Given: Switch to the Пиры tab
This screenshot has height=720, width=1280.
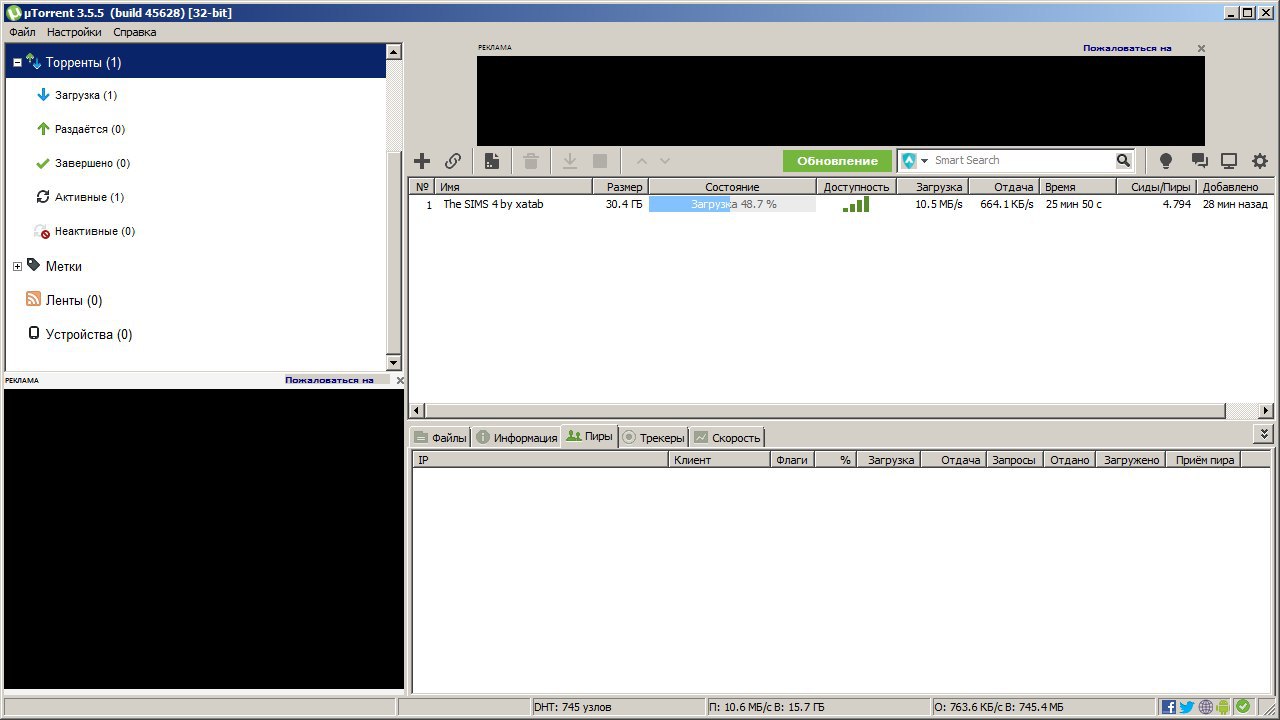Looking at the screenshot, I should (589, 436).
